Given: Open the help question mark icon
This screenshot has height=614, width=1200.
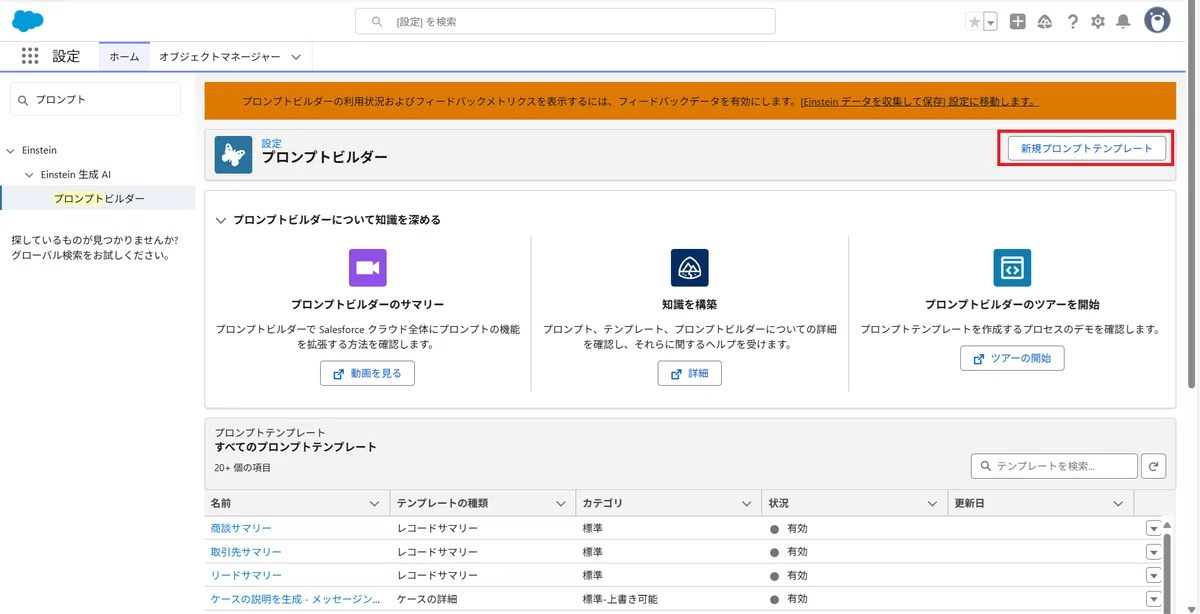Looking at the screenshot, I should tap(1072, 21).
